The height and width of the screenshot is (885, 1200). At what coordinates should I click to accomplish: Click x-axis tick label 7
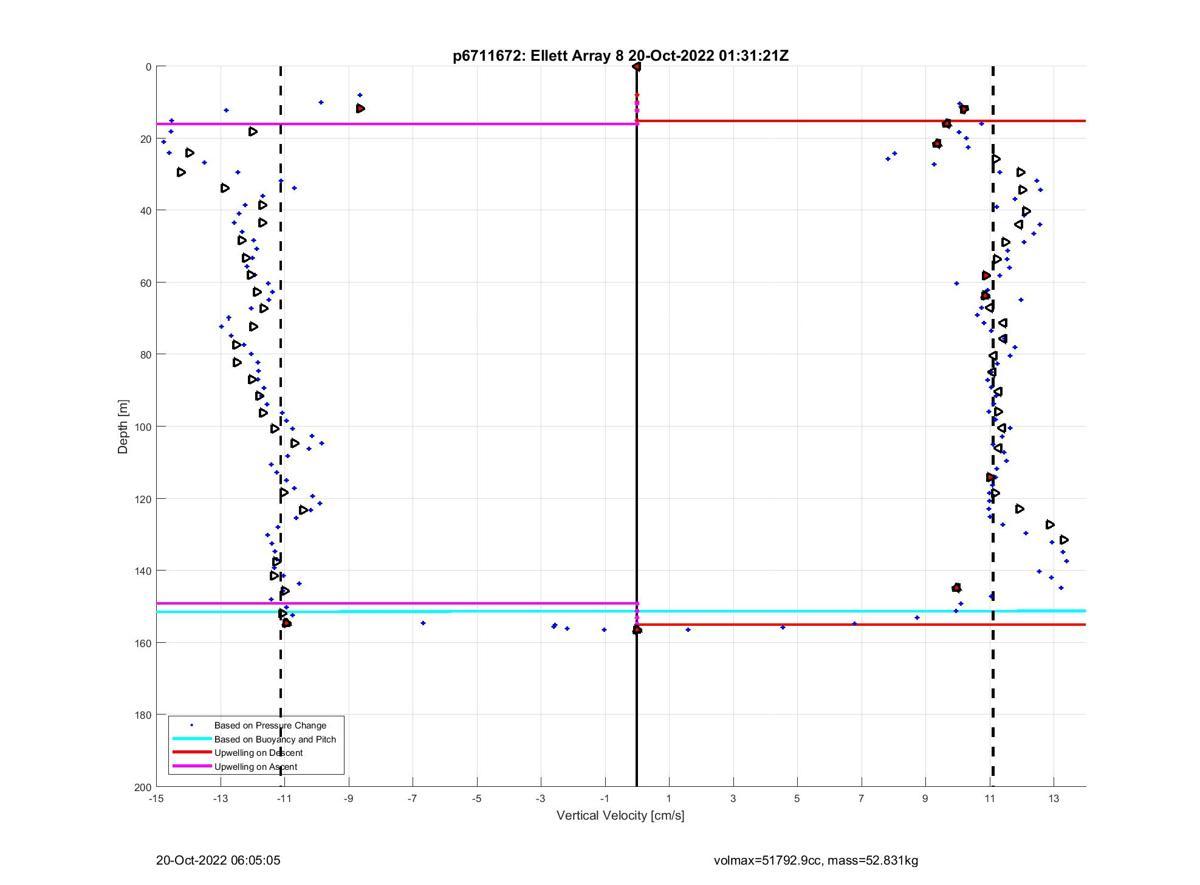tap(861, 798)
